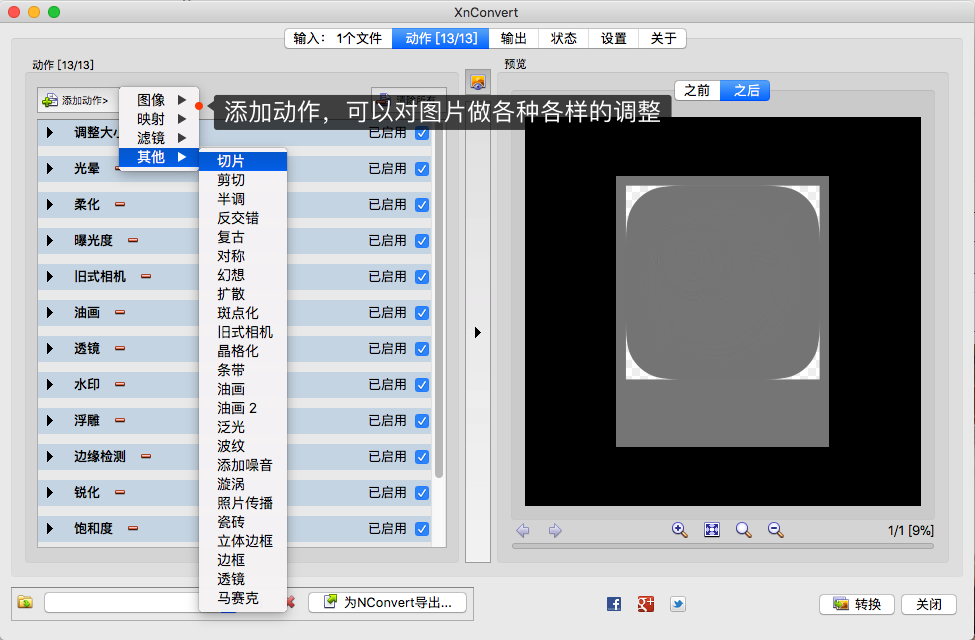975x640 pixels.
Task: Click the fit-to-window preview icon
Action: coord(711,530)
